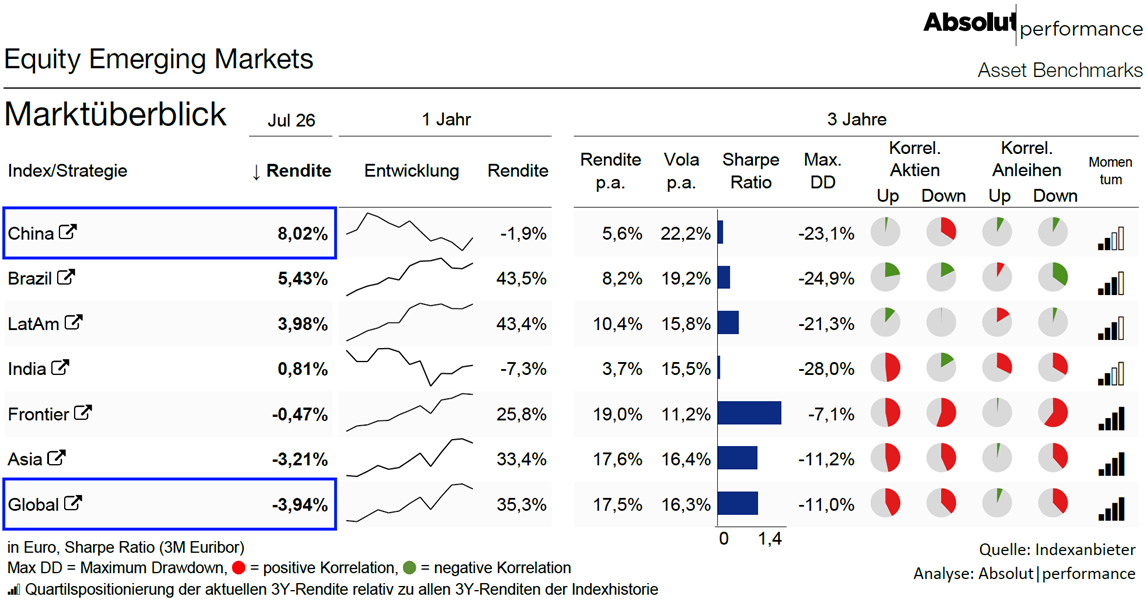
Task: Click the Frontier Momentum bars icon
Action: click(1111, 419)
